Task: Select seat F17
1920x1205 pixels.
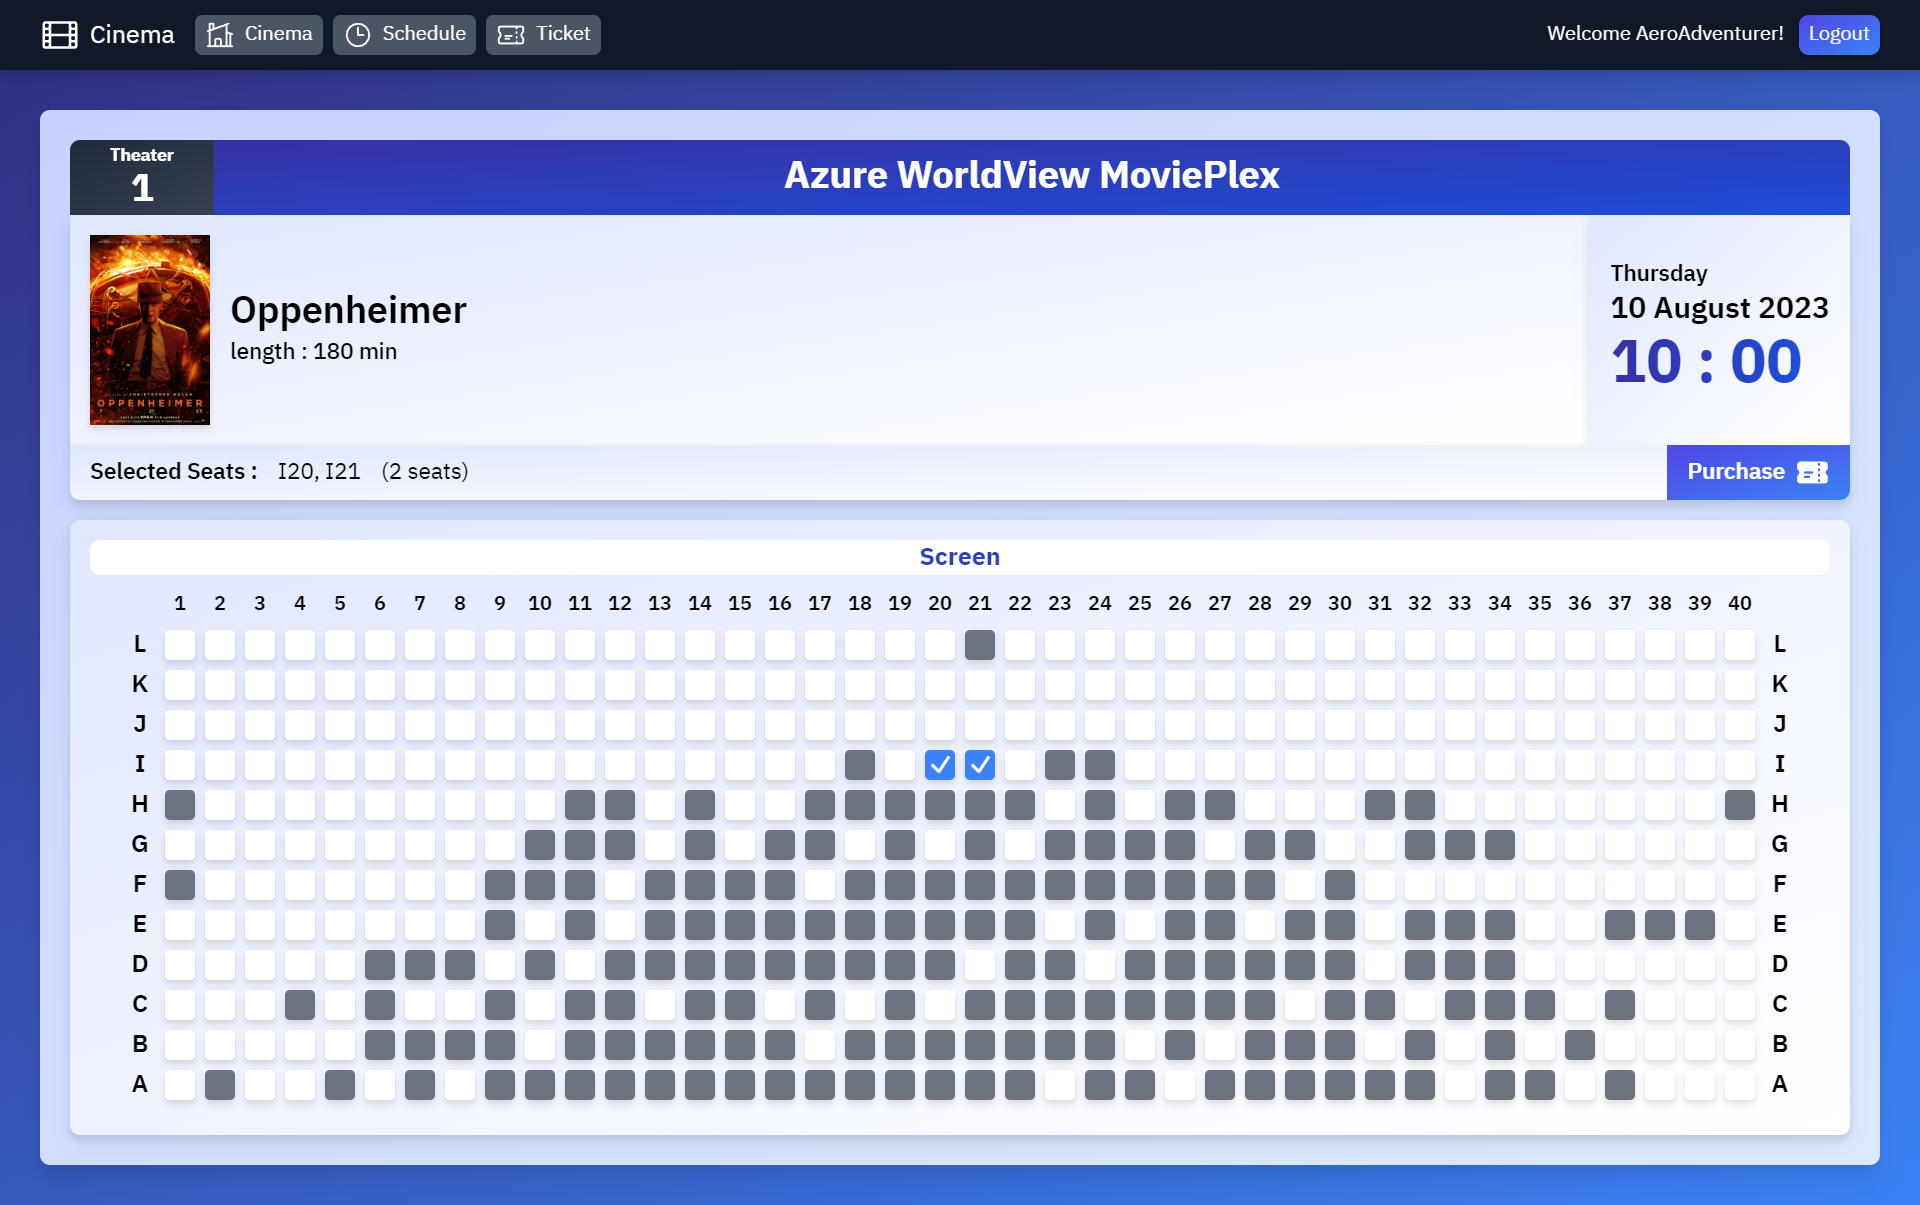Action: click(820, 885)
